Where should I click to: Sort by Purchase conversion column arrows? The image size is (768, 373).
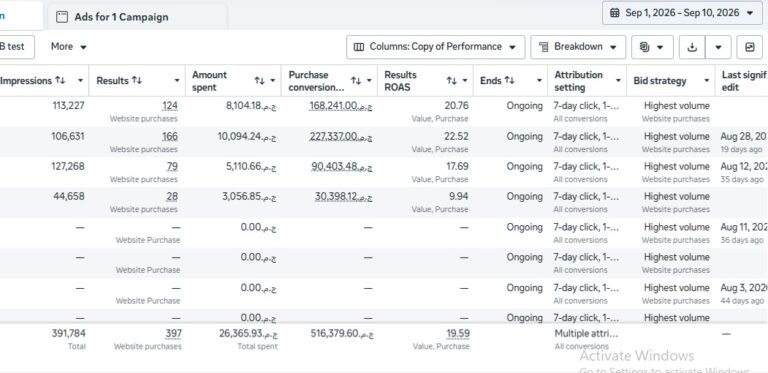click(356, 81)
